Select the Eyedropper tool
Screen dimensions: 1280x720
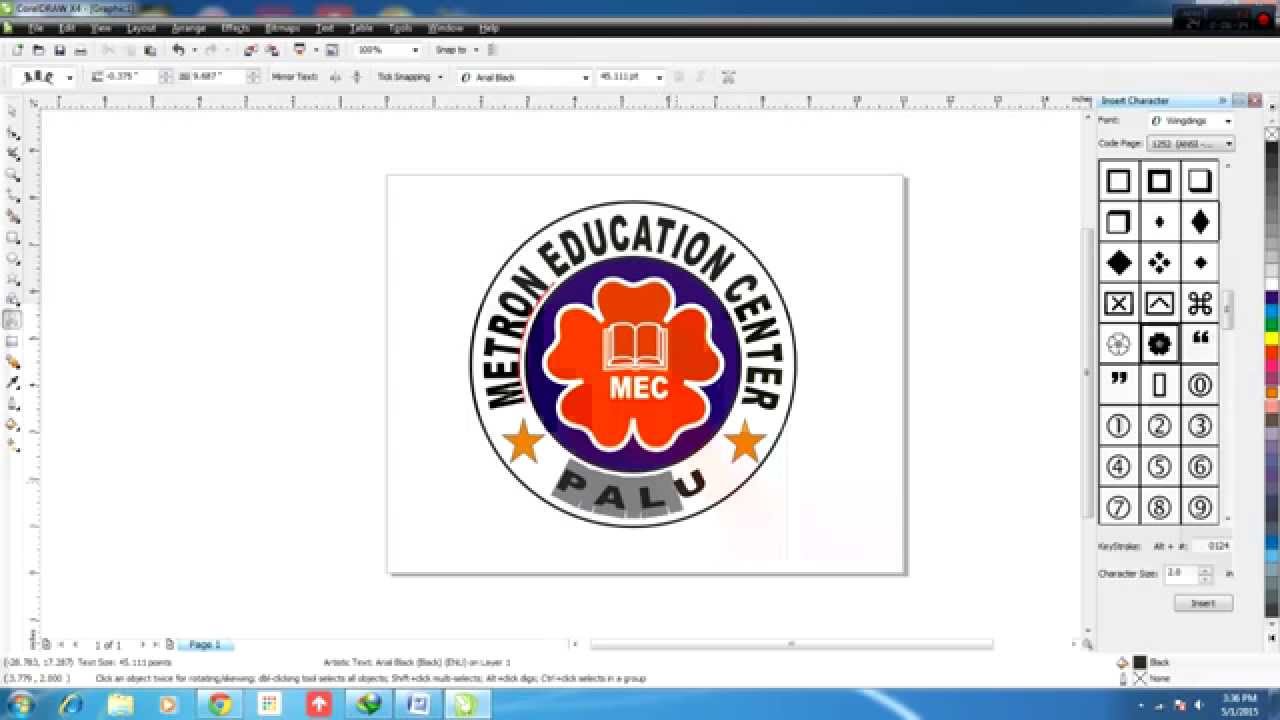pos(12,383)
